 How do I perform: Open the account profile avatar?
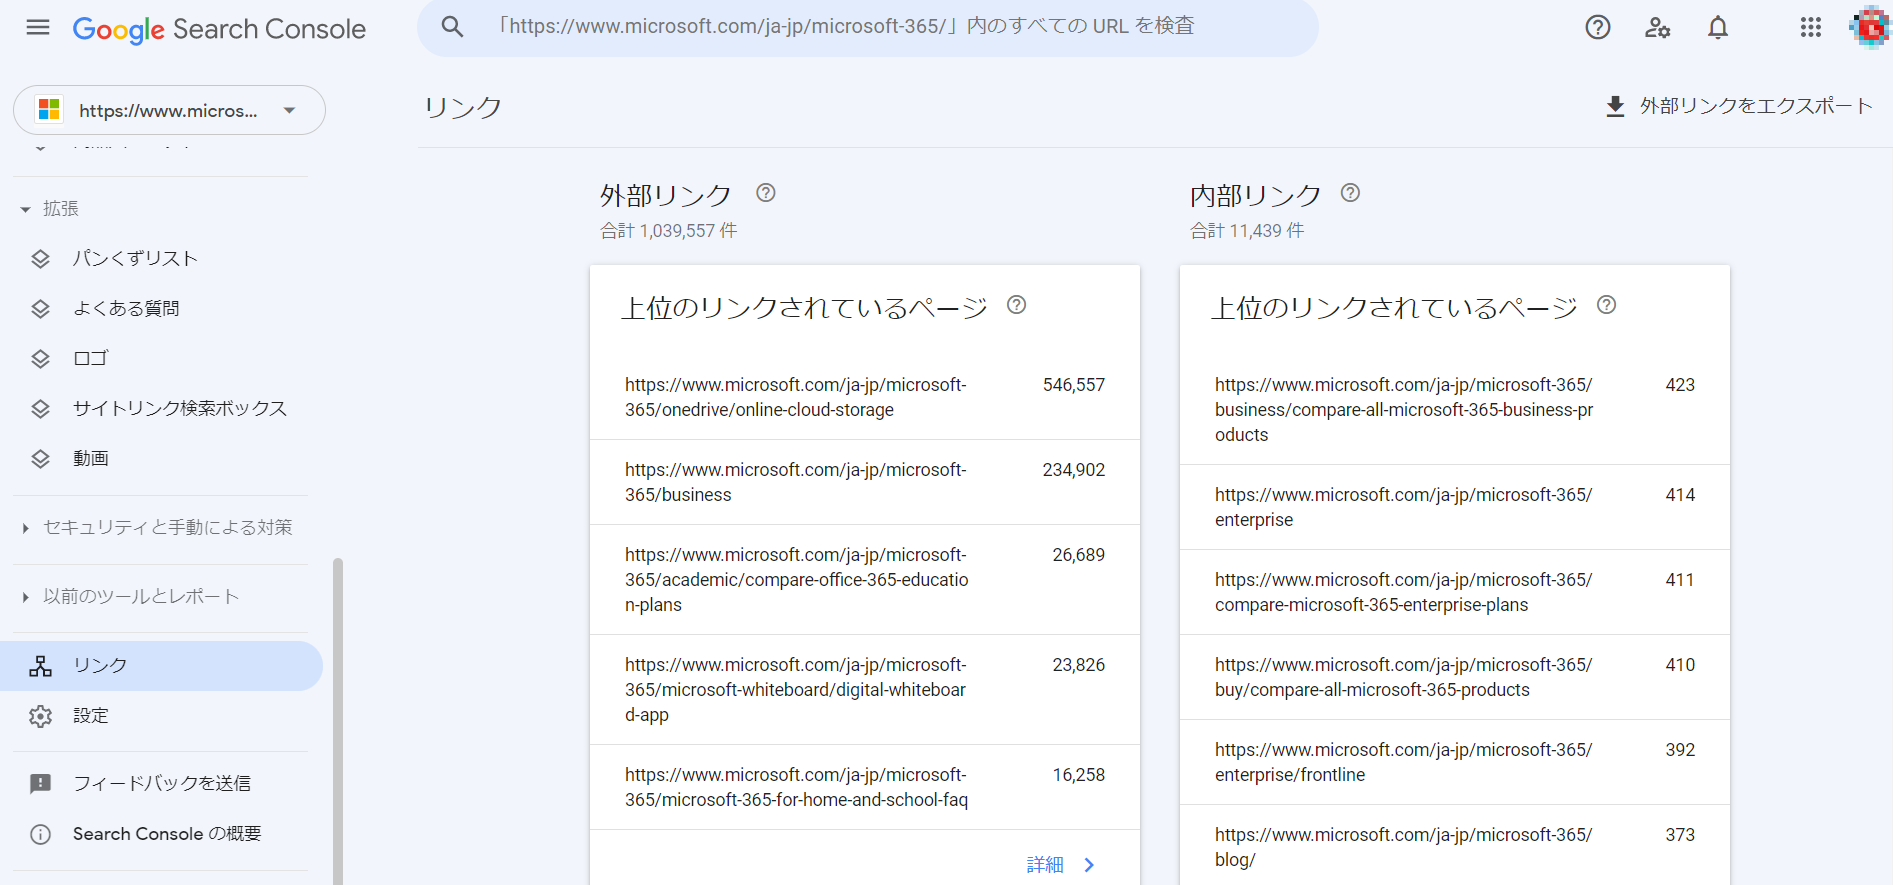coord(1869,27)
